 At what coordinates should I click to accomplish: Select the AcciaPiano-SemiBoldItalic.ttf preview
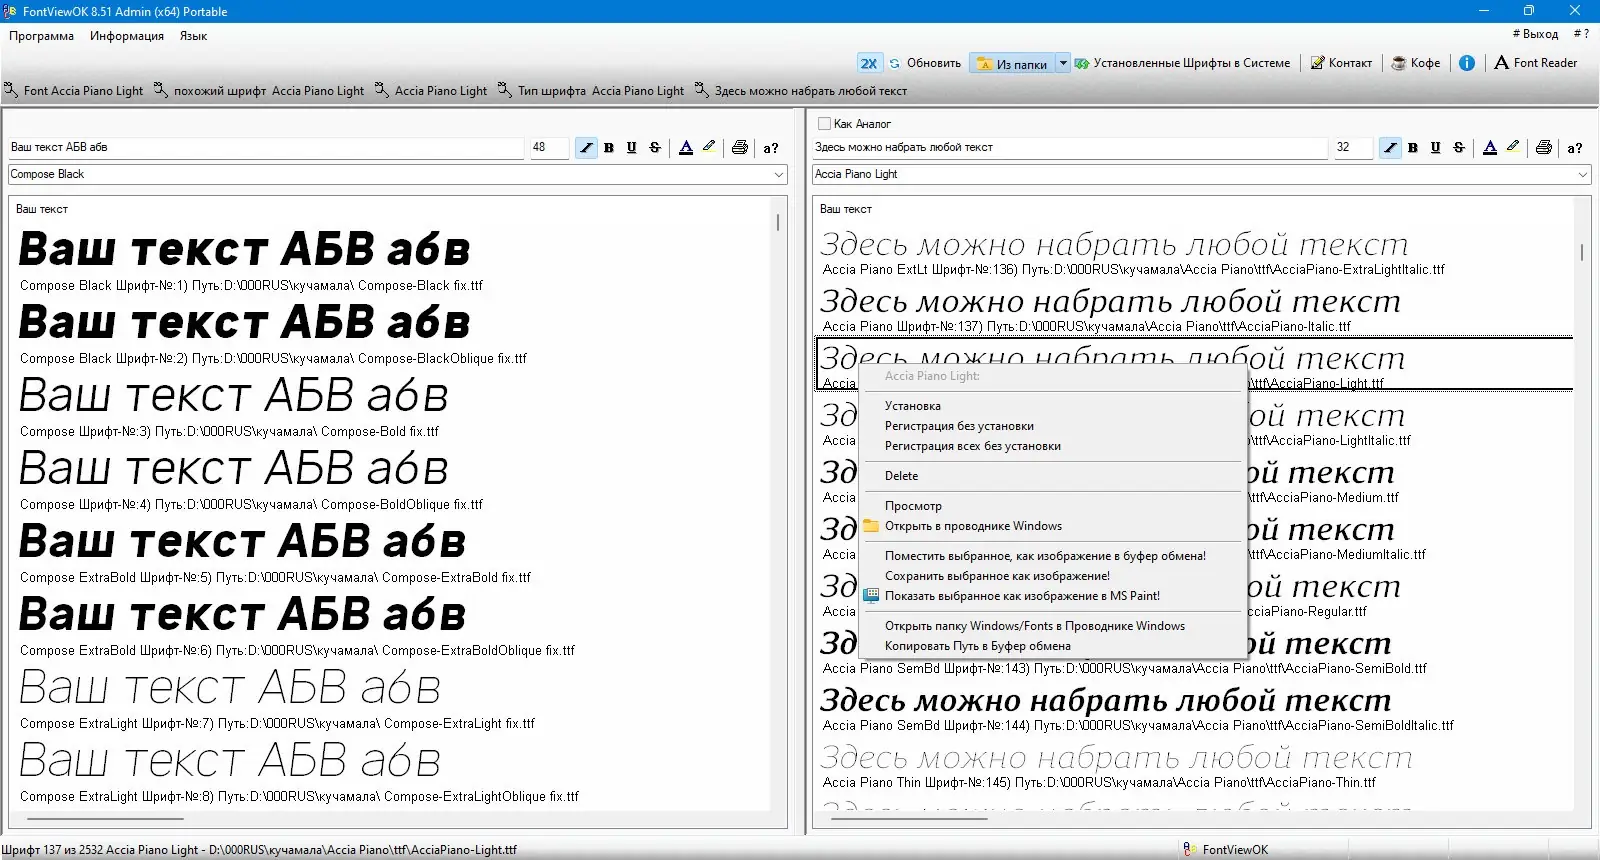click(1195, 709)
